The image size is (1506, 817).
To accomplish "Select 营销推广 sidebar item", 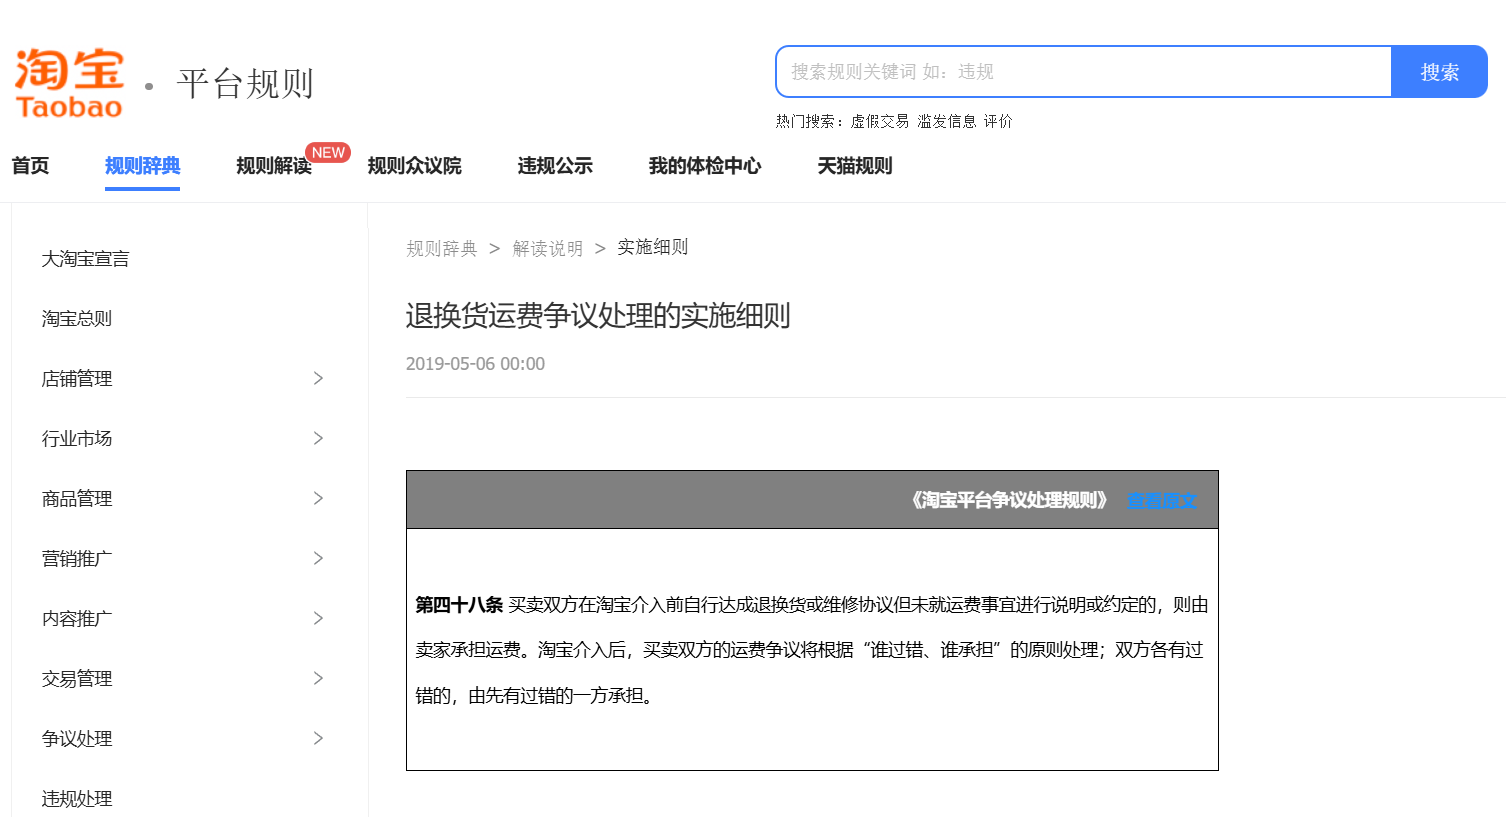I will click(x=77, y=559).
